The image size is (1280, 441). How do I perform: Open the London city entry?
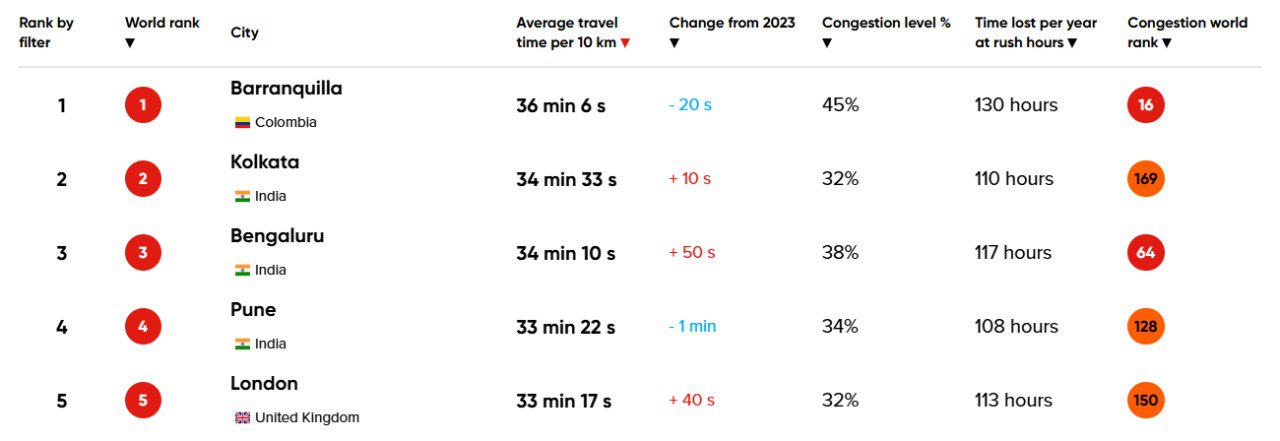pyautogui.click(x=264, y=384)
